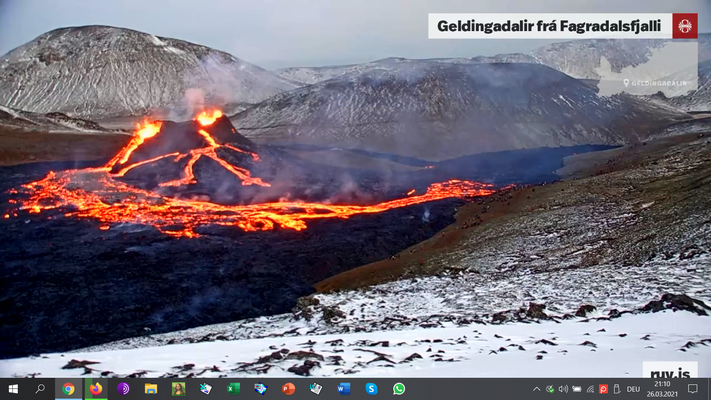Launch Word from the taskbar

coord(344,389)
